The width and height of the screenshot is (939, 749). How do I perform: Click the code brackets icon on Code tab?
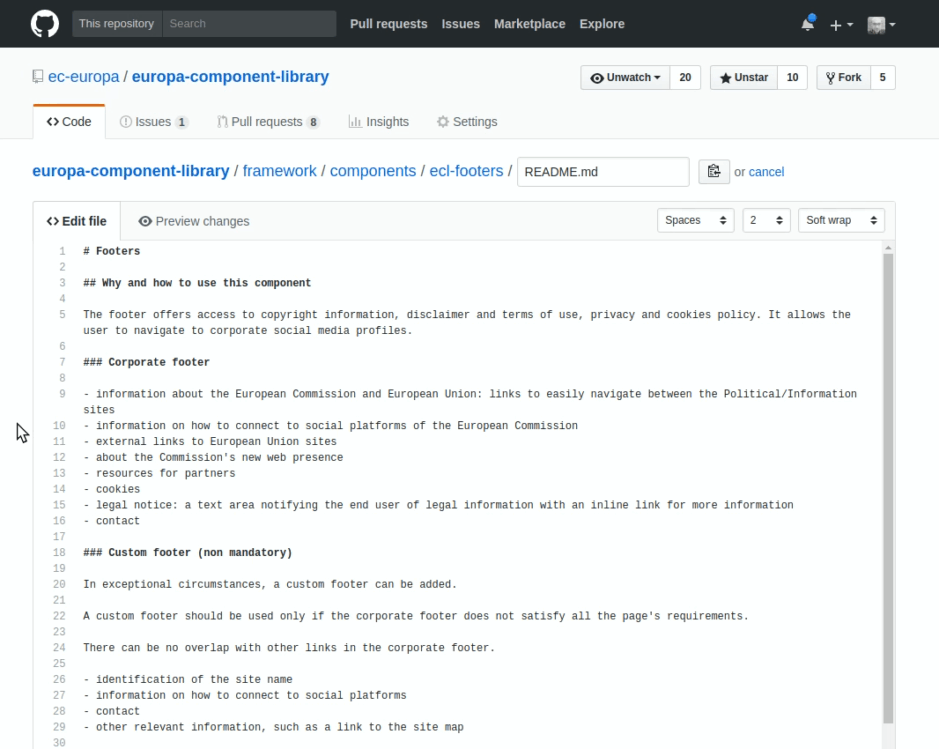pos(53,122)
